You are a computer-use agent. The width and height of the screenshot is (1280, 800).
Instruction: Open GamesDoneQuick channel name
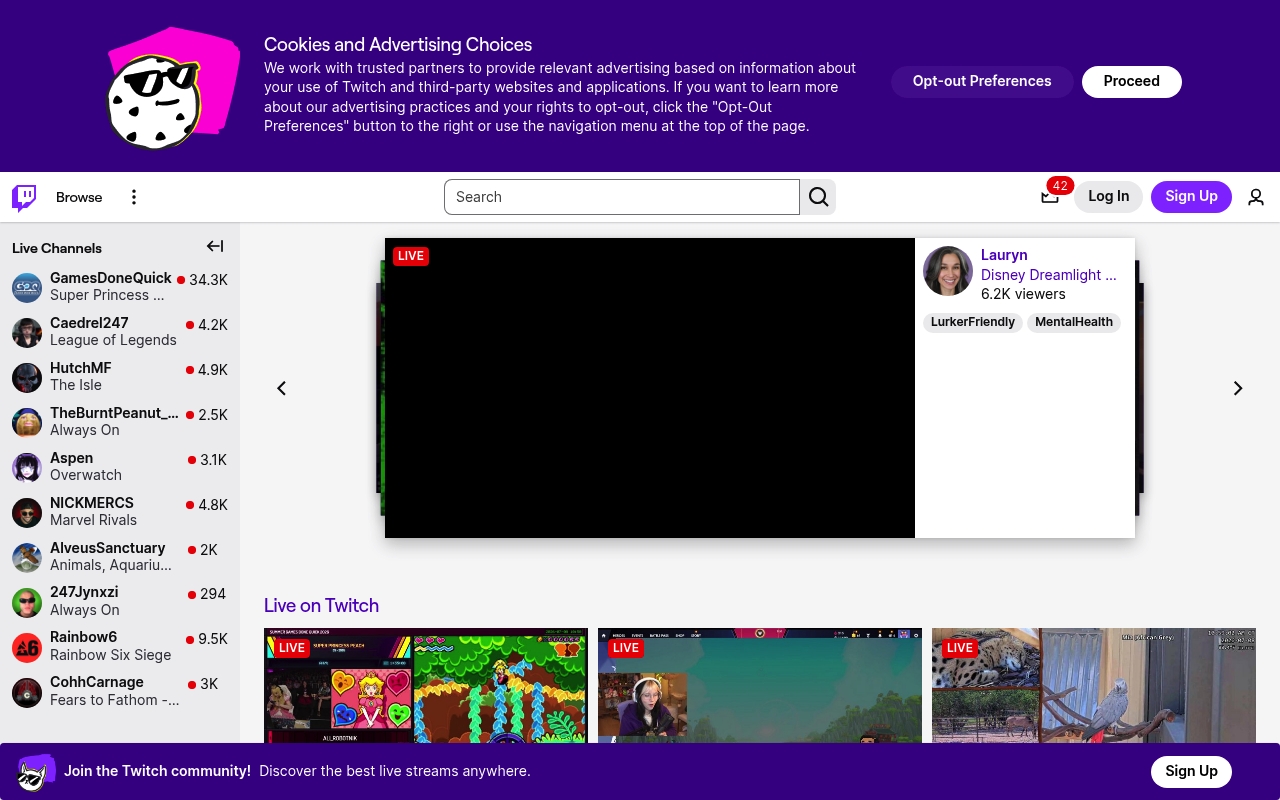(111, 278)
